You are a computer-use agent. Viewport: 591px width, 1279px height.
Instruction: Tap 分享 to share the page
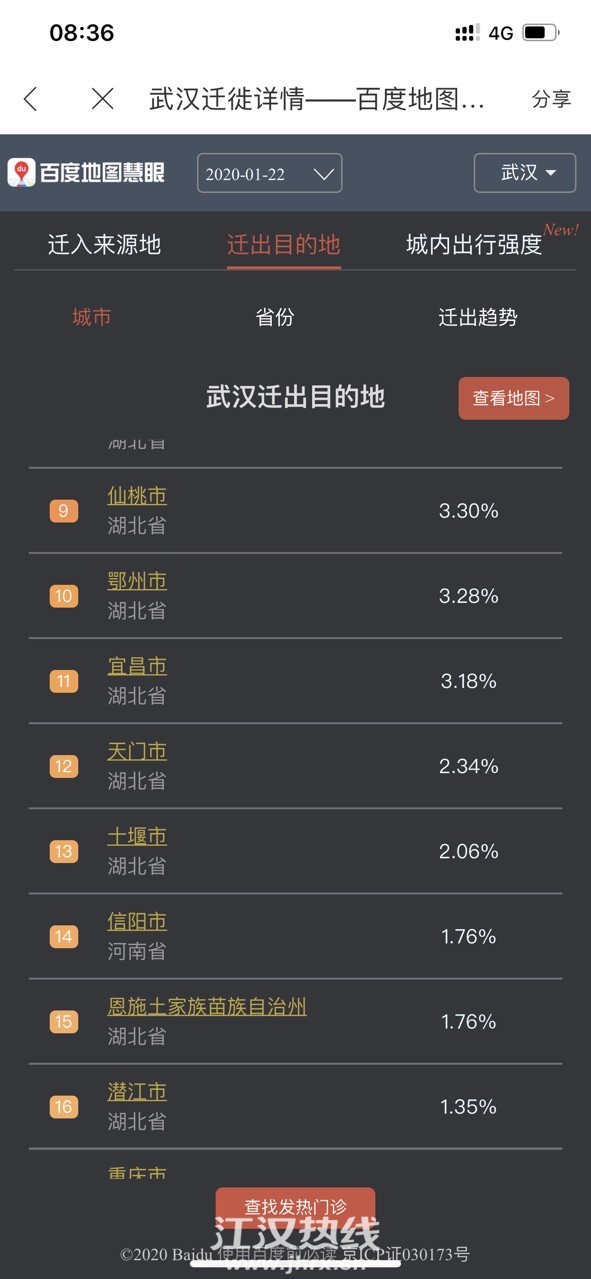551,99
